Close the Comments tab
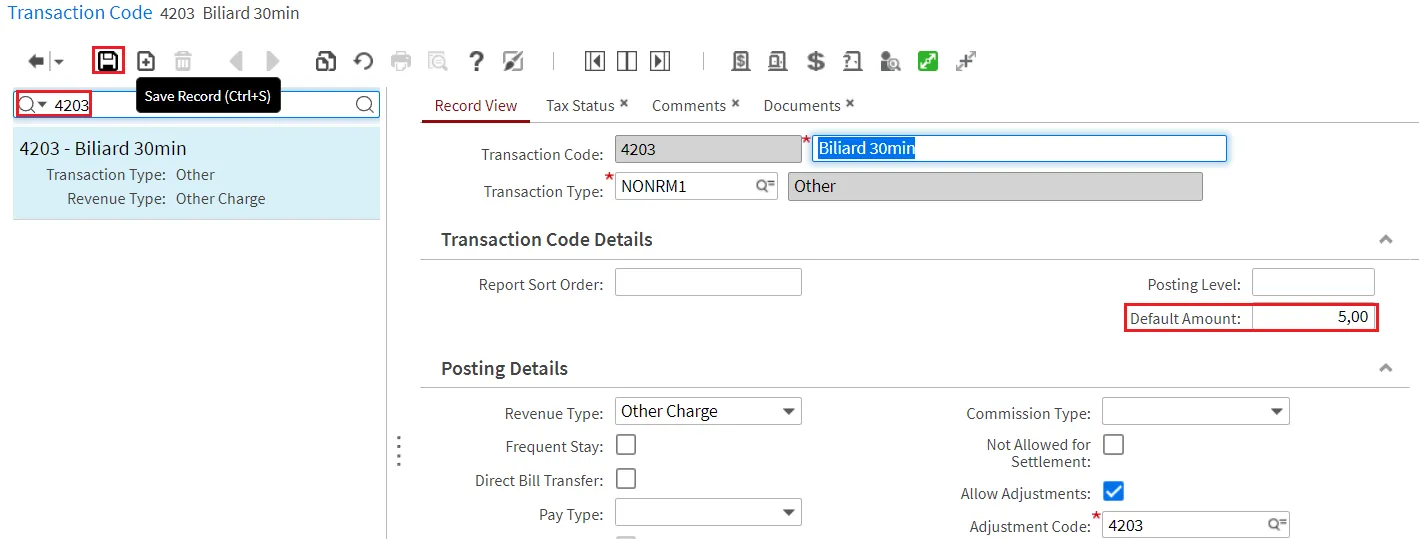 coord(735,103)
